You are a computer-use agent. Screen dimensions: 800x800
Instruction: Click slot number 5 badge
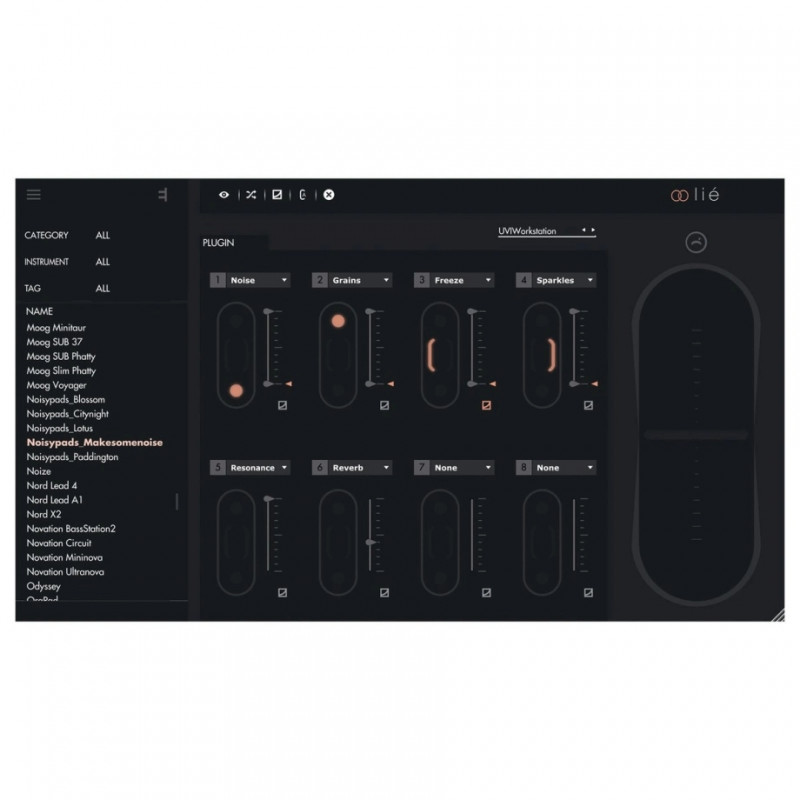click(x=217, y=467)
